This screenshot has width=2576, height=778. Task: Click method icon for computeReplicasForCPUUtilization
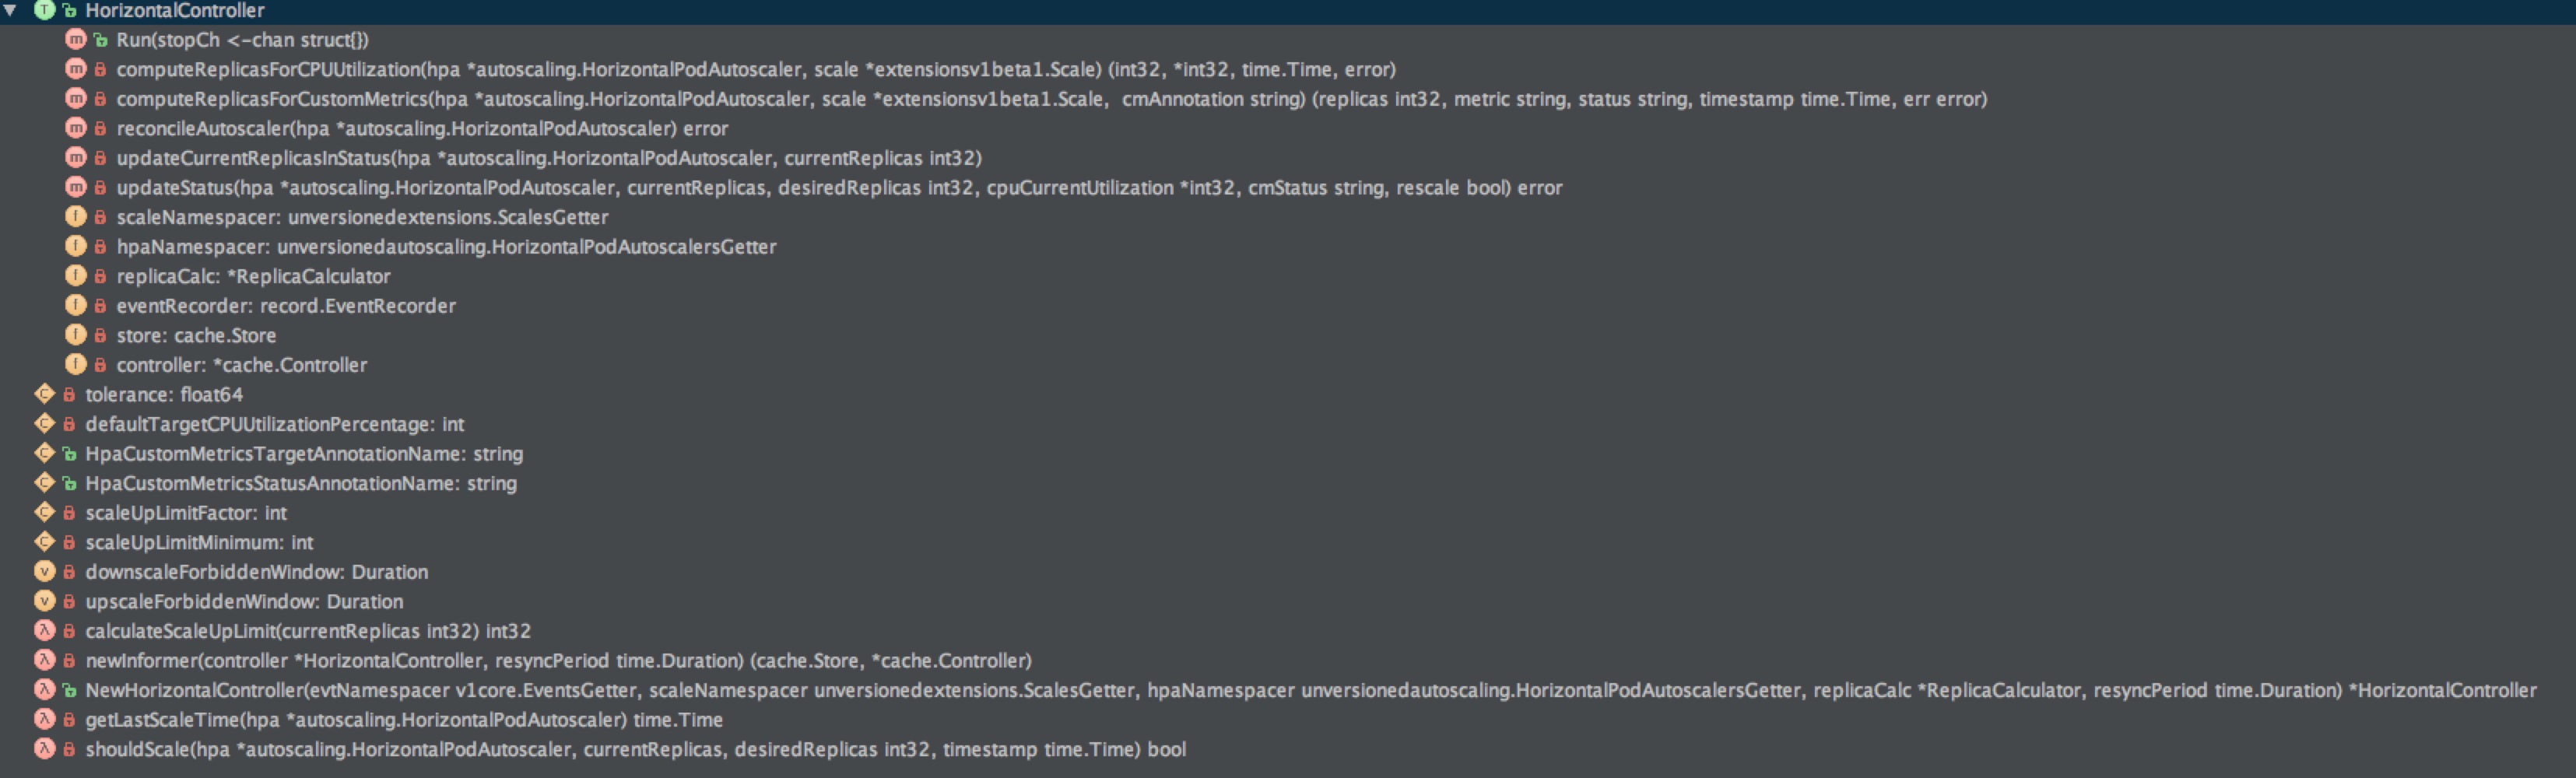pos(76,69)
